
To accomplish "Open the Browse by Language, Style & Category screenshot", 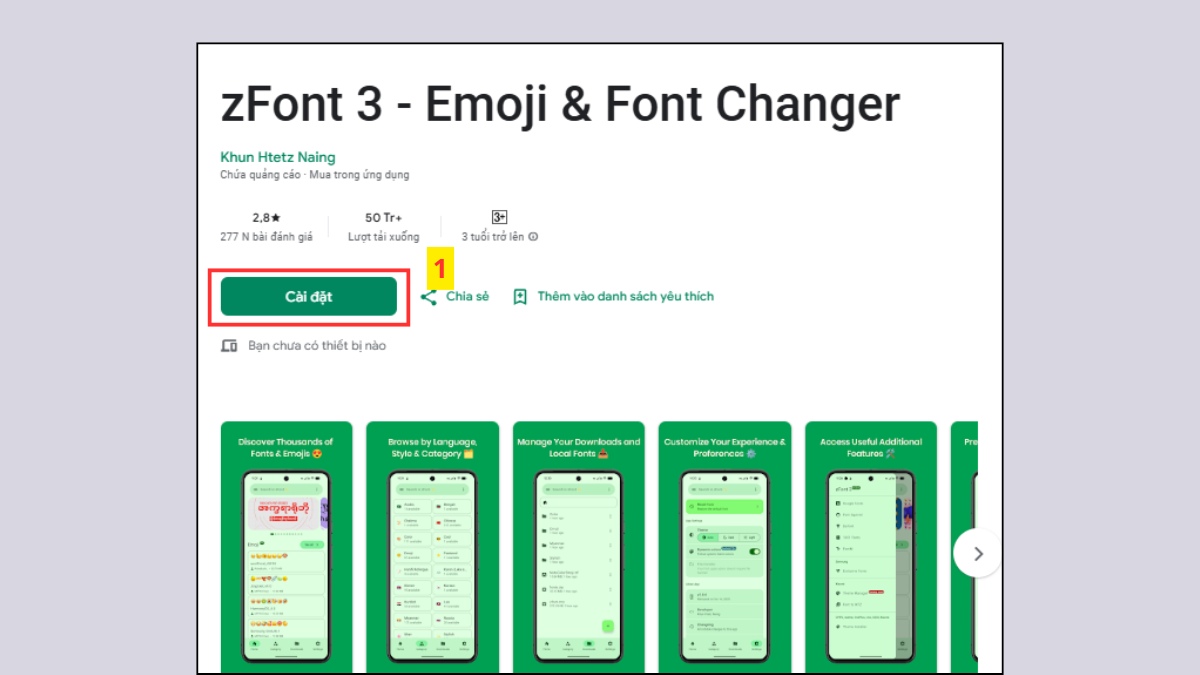I will (432, 547).
